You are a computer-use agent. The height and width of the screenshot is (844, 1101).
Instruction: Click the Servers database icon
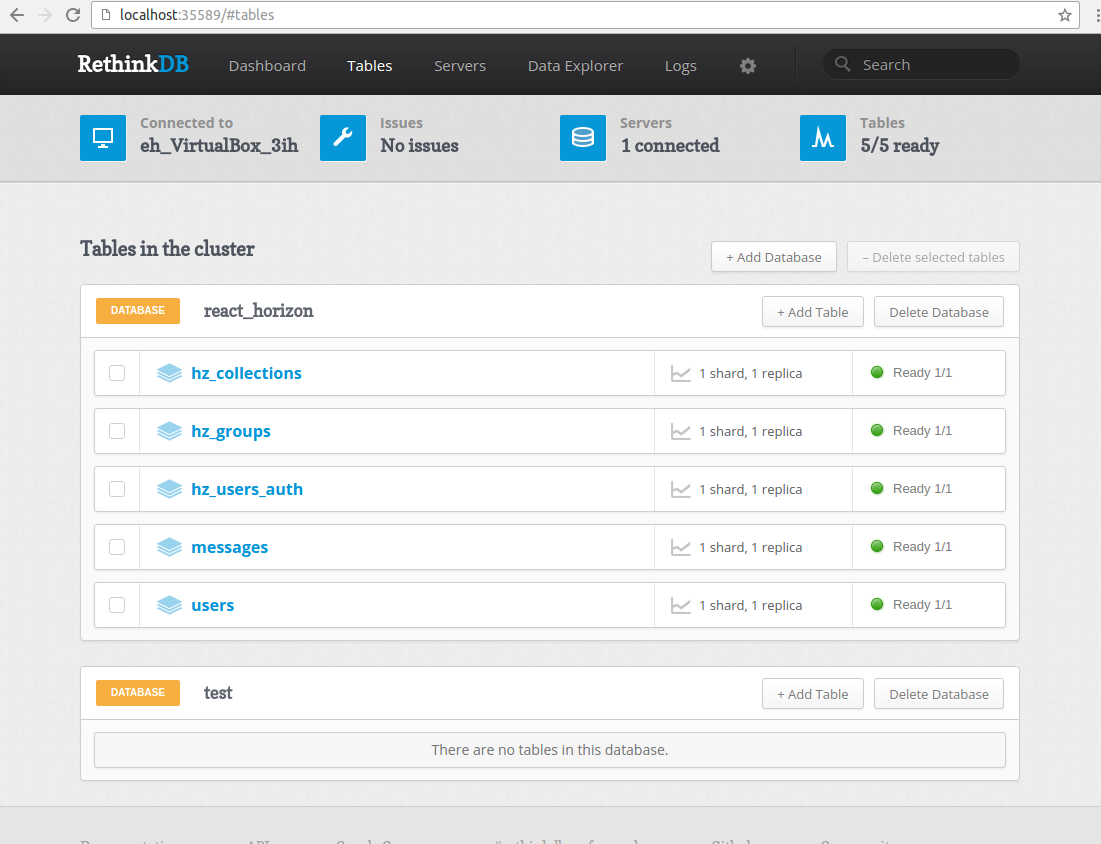pyautogui.click(x=583, y=138)
